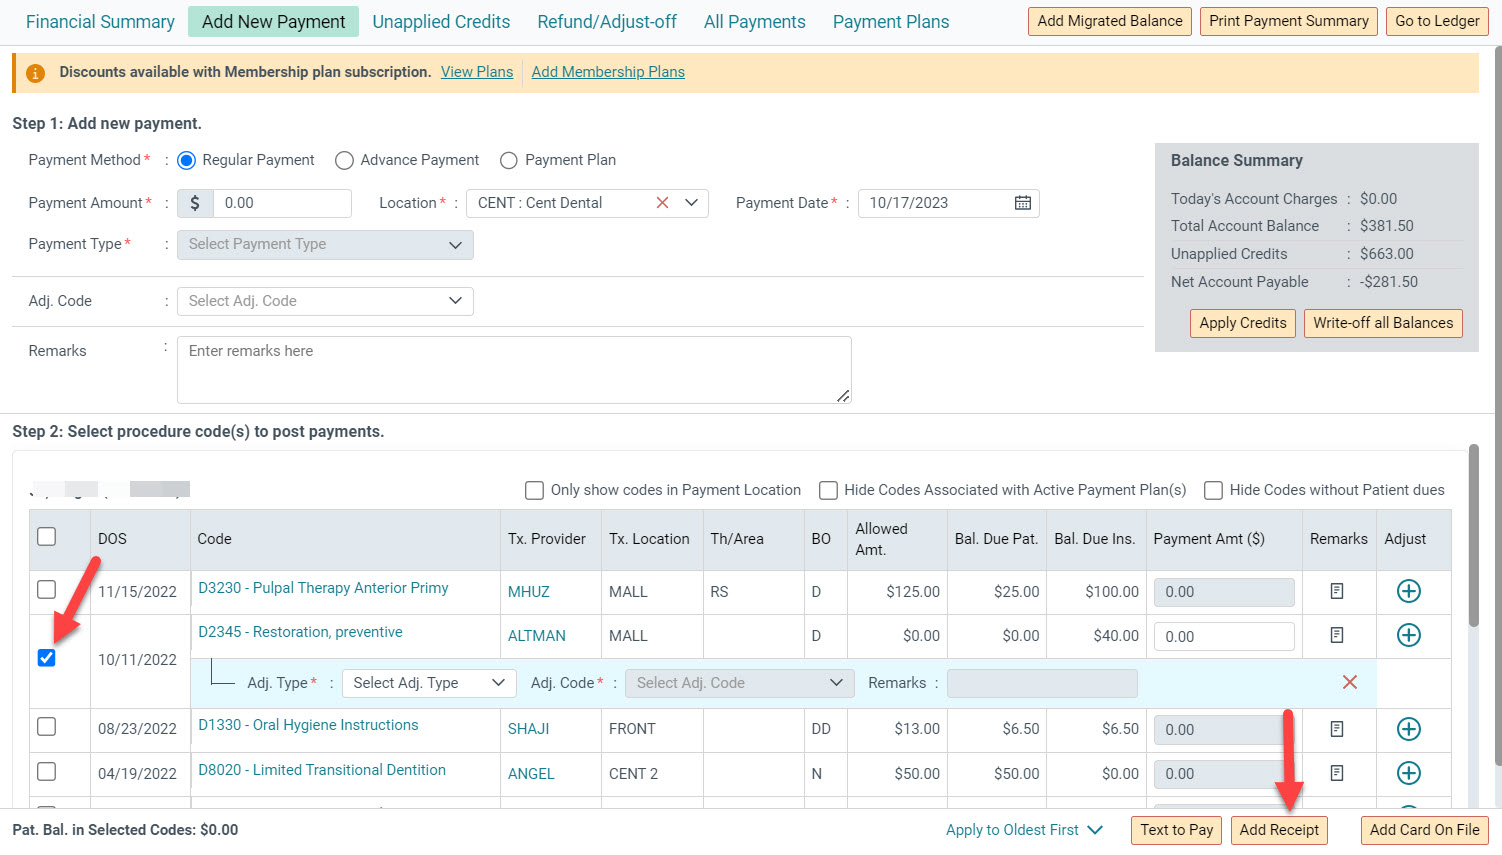Open D1330 - Oral Hygiene Instructions link
This screenshot has height=855, width=1502.
(308, 725)
